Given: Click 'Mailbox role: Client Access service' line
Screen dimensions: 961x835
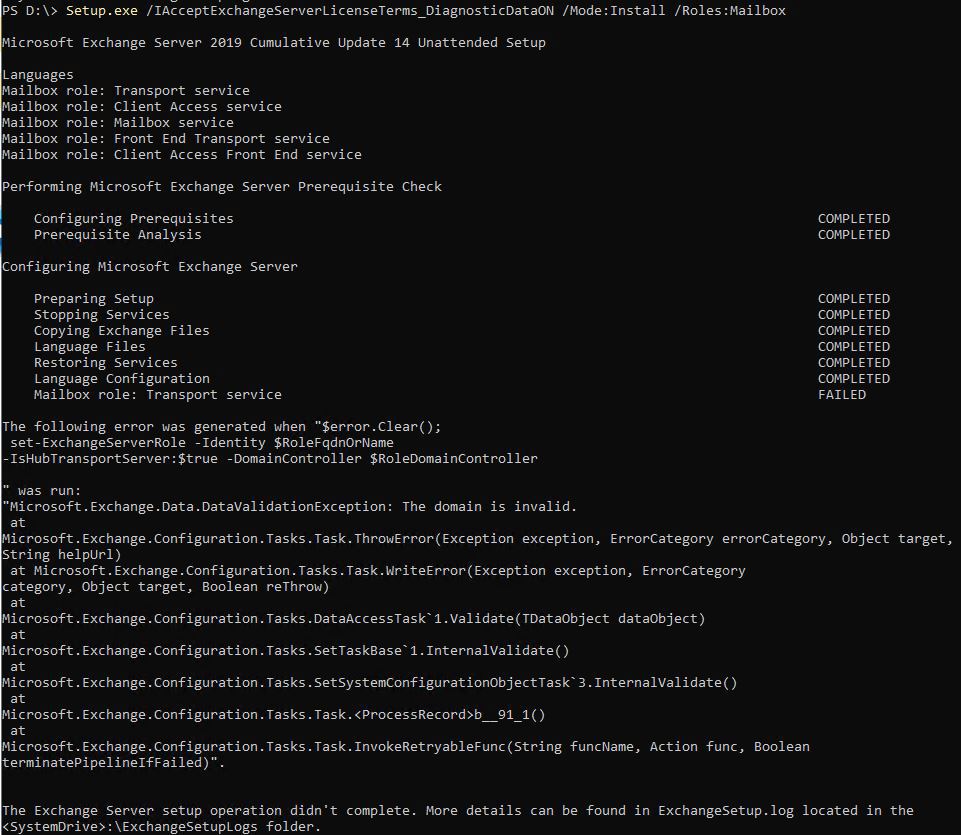Looking at the screenshot, I should point(142,107).
